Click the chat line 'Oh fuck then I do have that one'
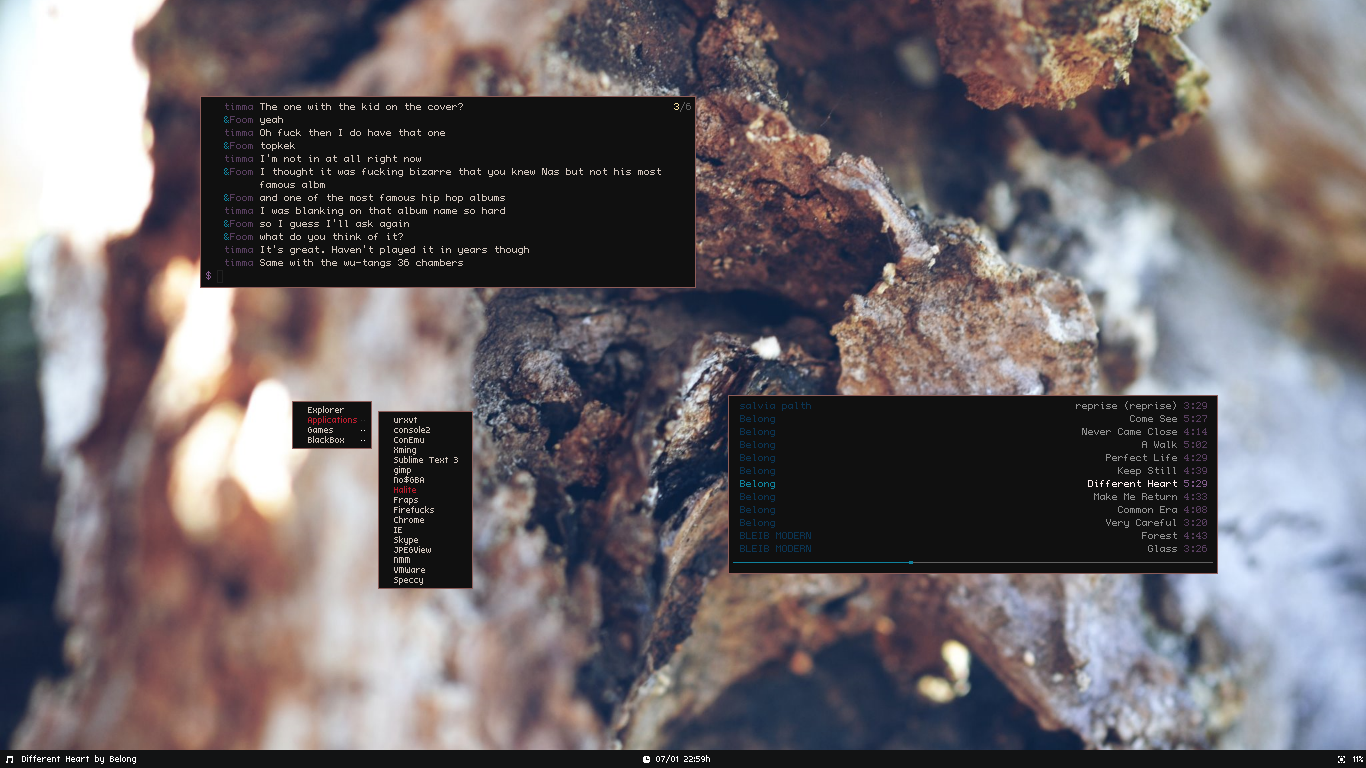 352,133
